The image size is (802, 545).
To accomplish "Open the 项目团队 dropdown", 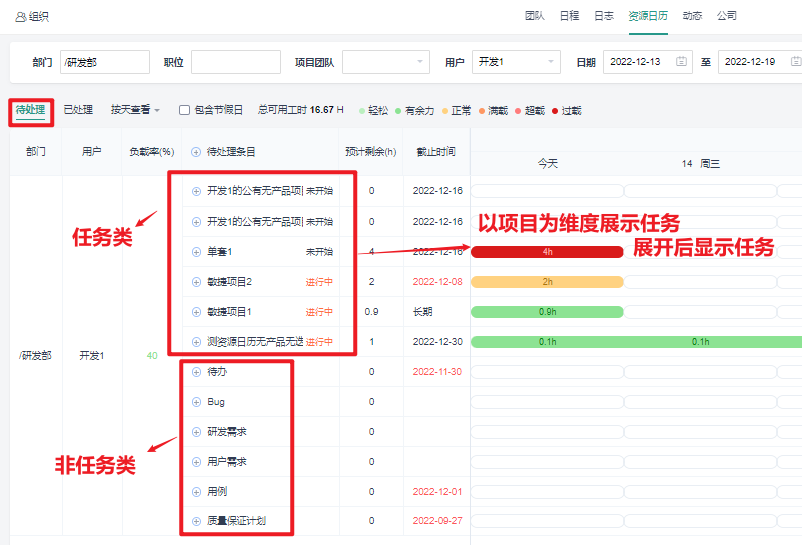I will click(385, 62).
